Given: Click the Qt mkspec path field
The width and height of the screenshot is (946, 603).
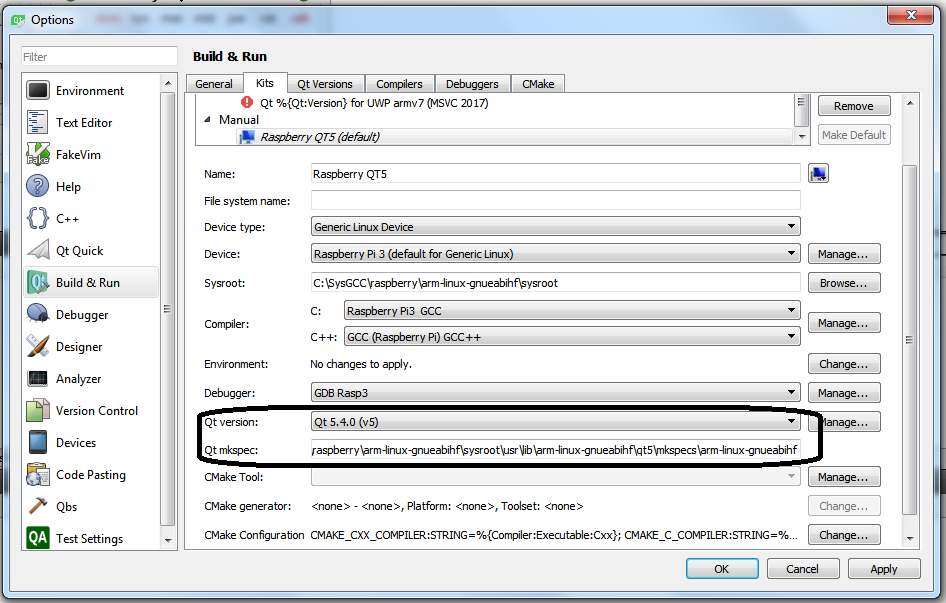Looking at the screenshot, I should click(x=556, y=450).
